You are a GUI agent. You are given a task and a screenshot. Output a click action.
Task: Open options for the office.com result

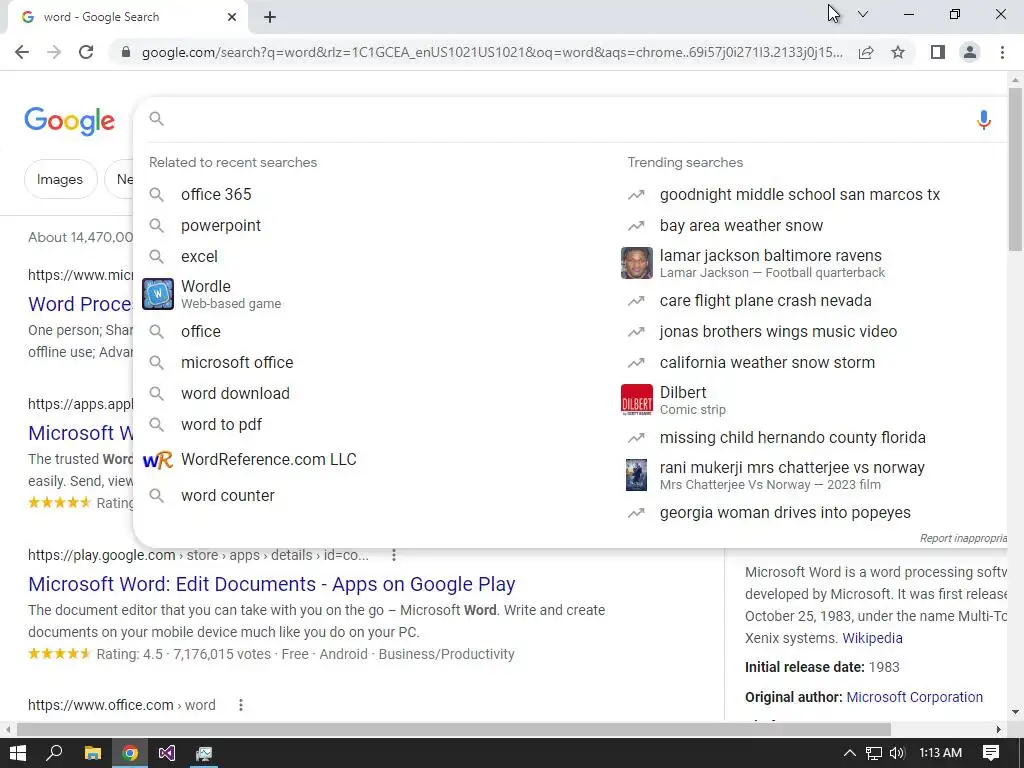coord(240,705)
